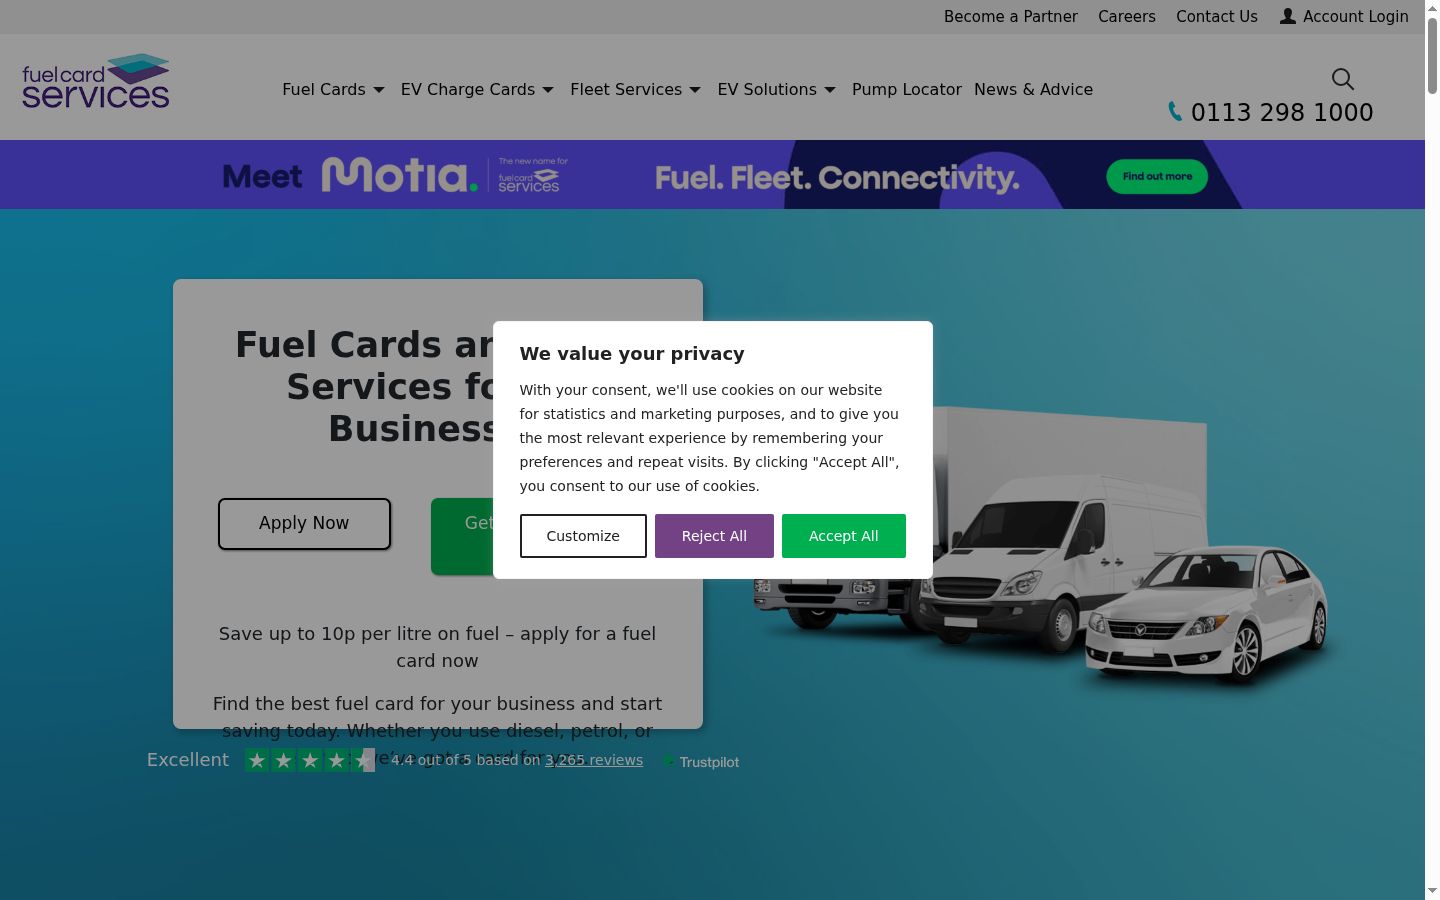Click the Trustpilot star rating
This screenshot has height=900, width=1440.
[310, 760]
